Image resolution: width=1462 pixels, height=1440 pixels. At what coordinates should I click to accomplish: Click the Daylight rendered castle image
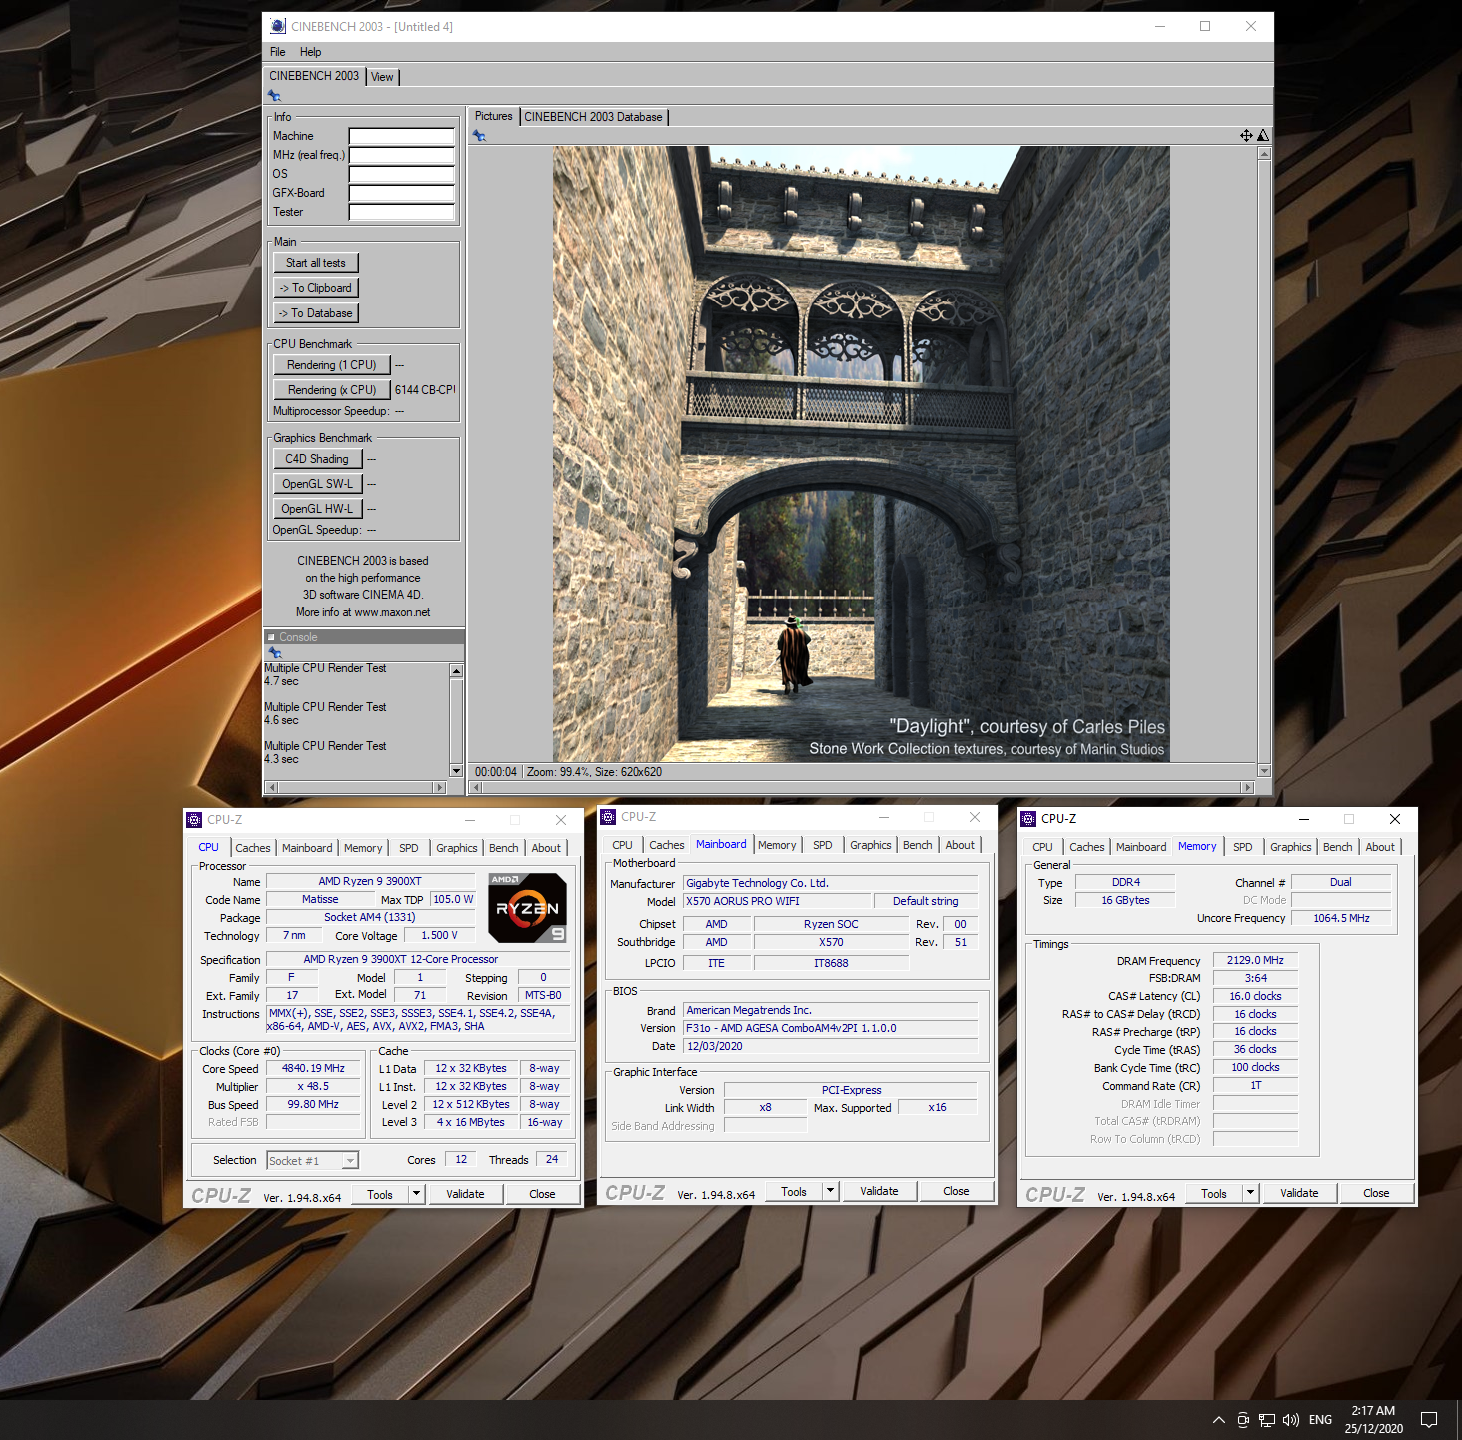coord(861,454)
